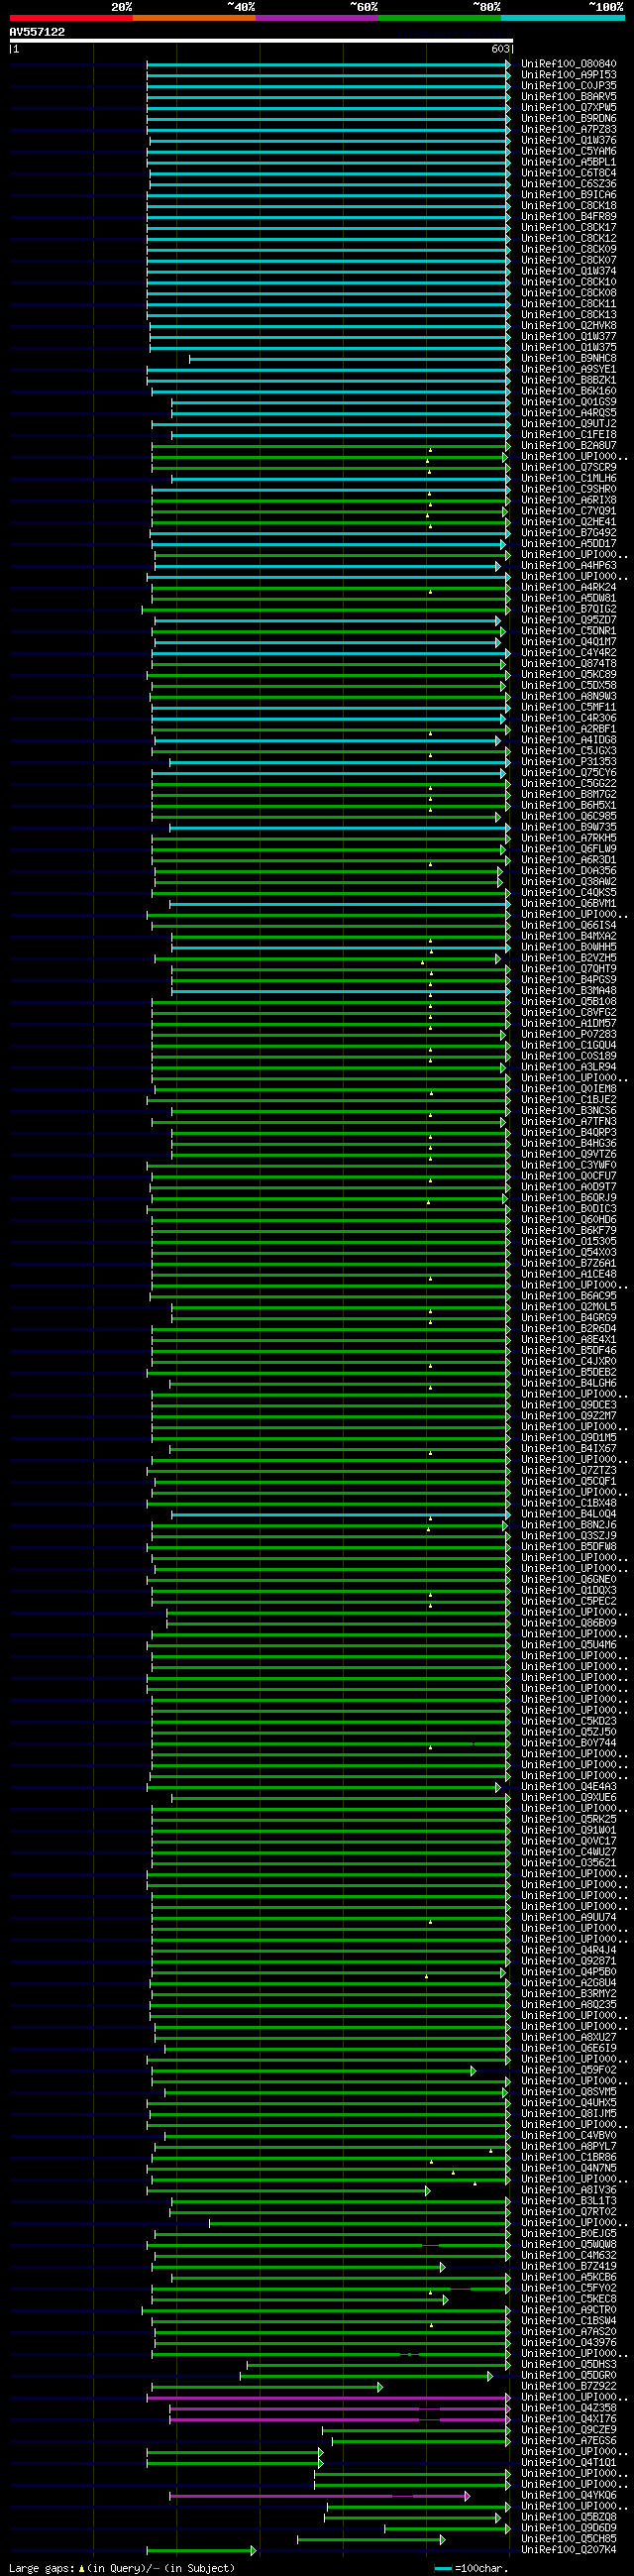Select label UniRef100_A4HP63
This screenshot has height=2576, width=634.
(x=568, y=566)
